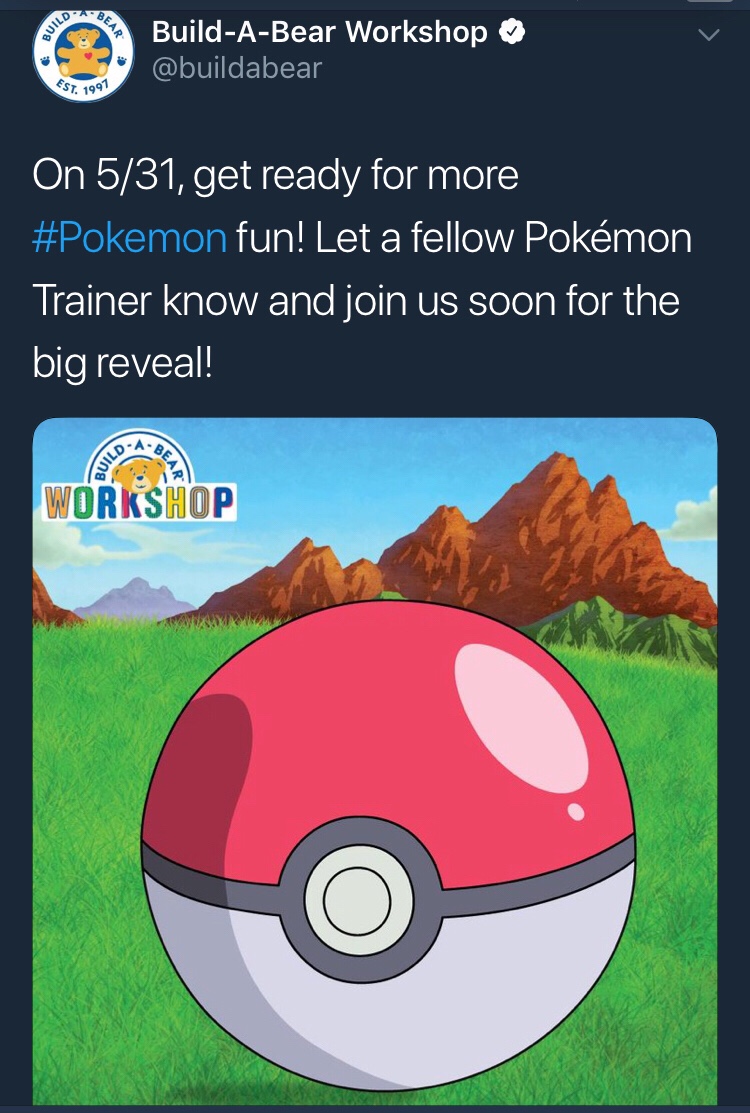Click the word "Pokémon" before Trainer

point(608,238)
